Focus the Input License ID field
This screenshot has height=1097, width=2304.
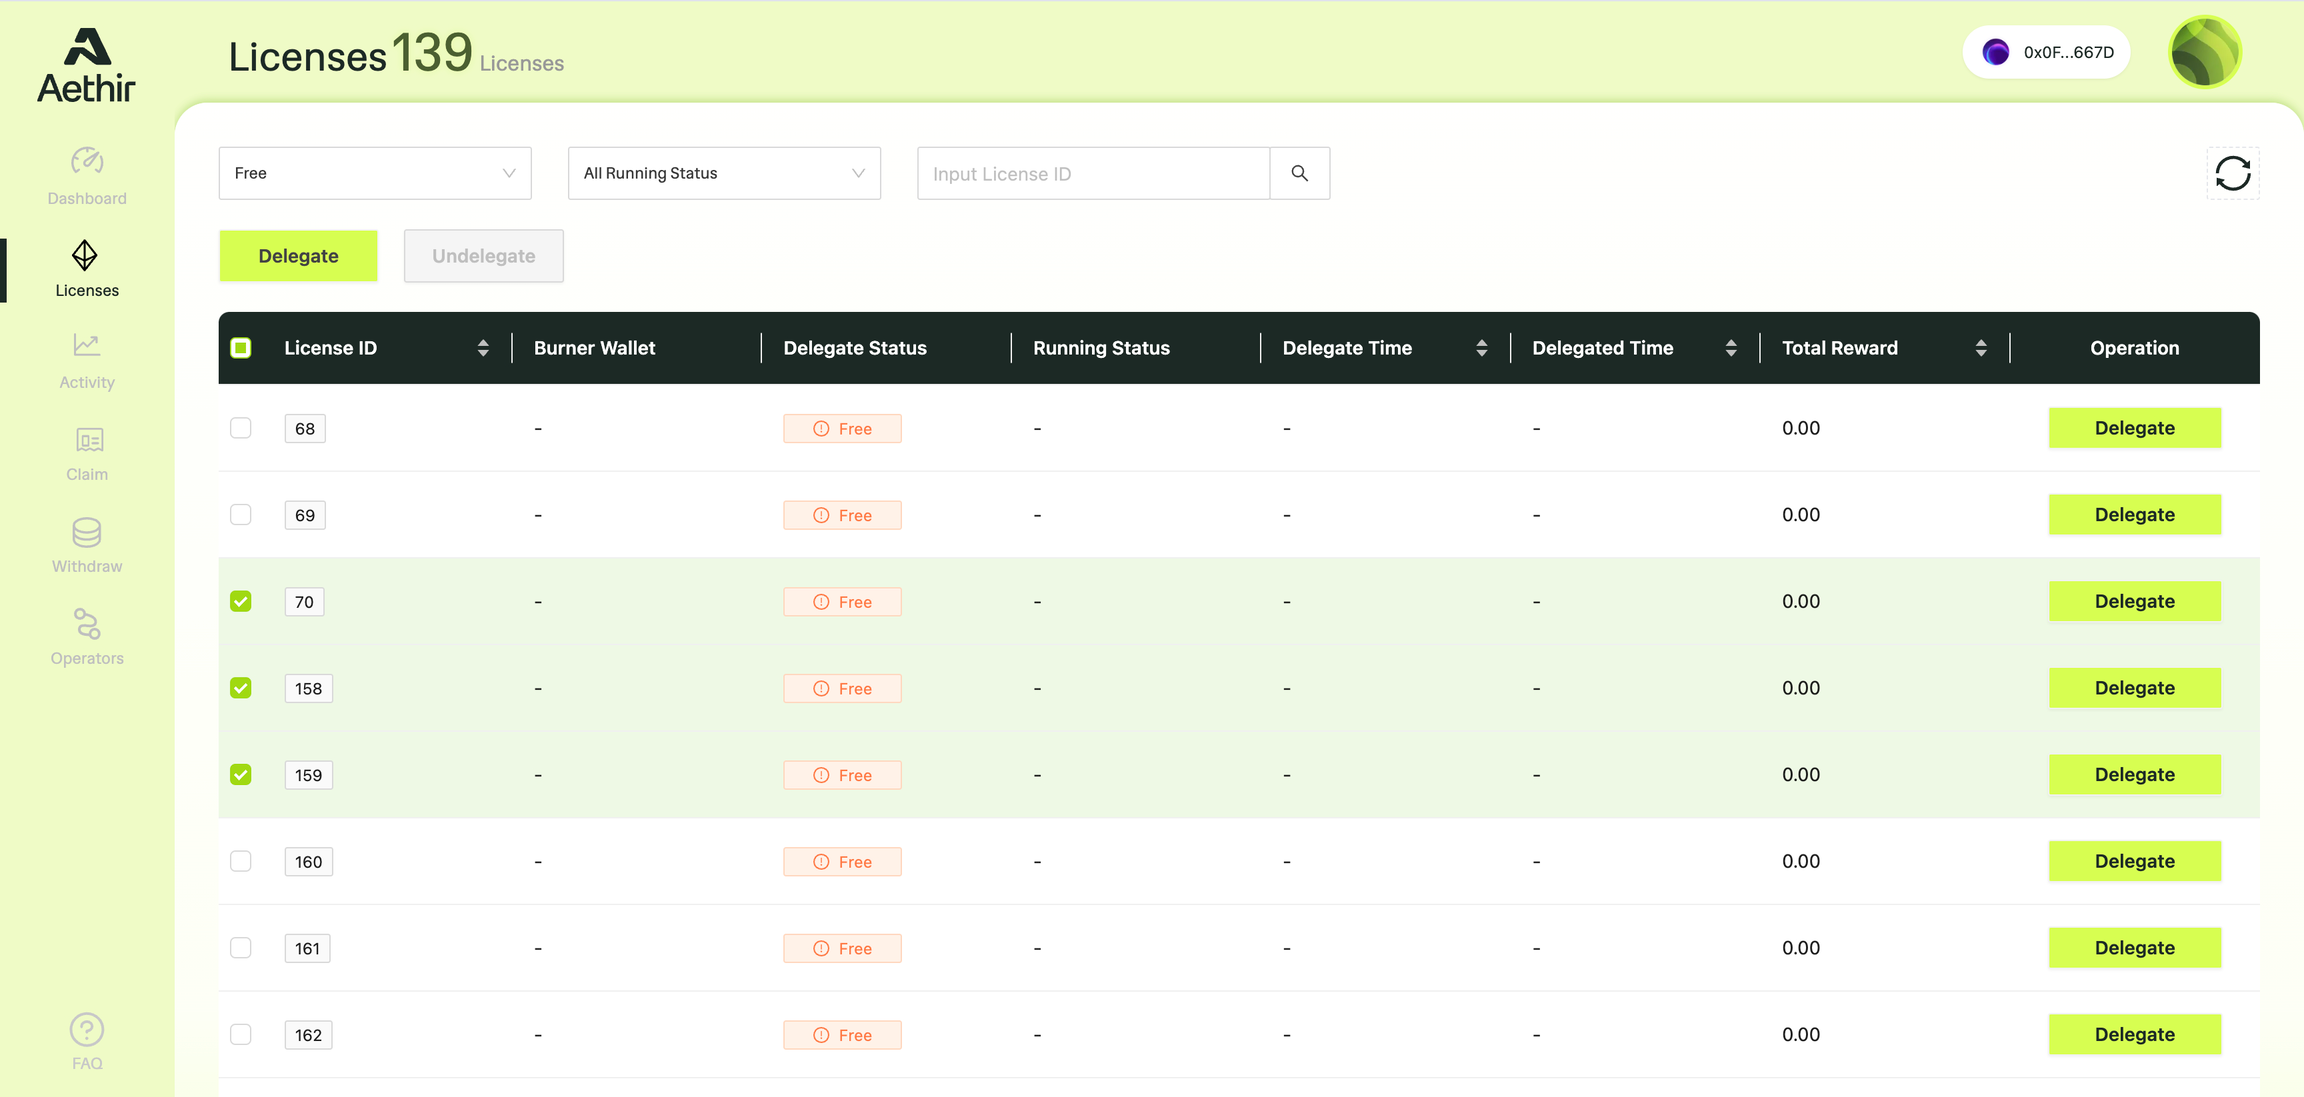pyautogui.click(x=1093, y=174)
